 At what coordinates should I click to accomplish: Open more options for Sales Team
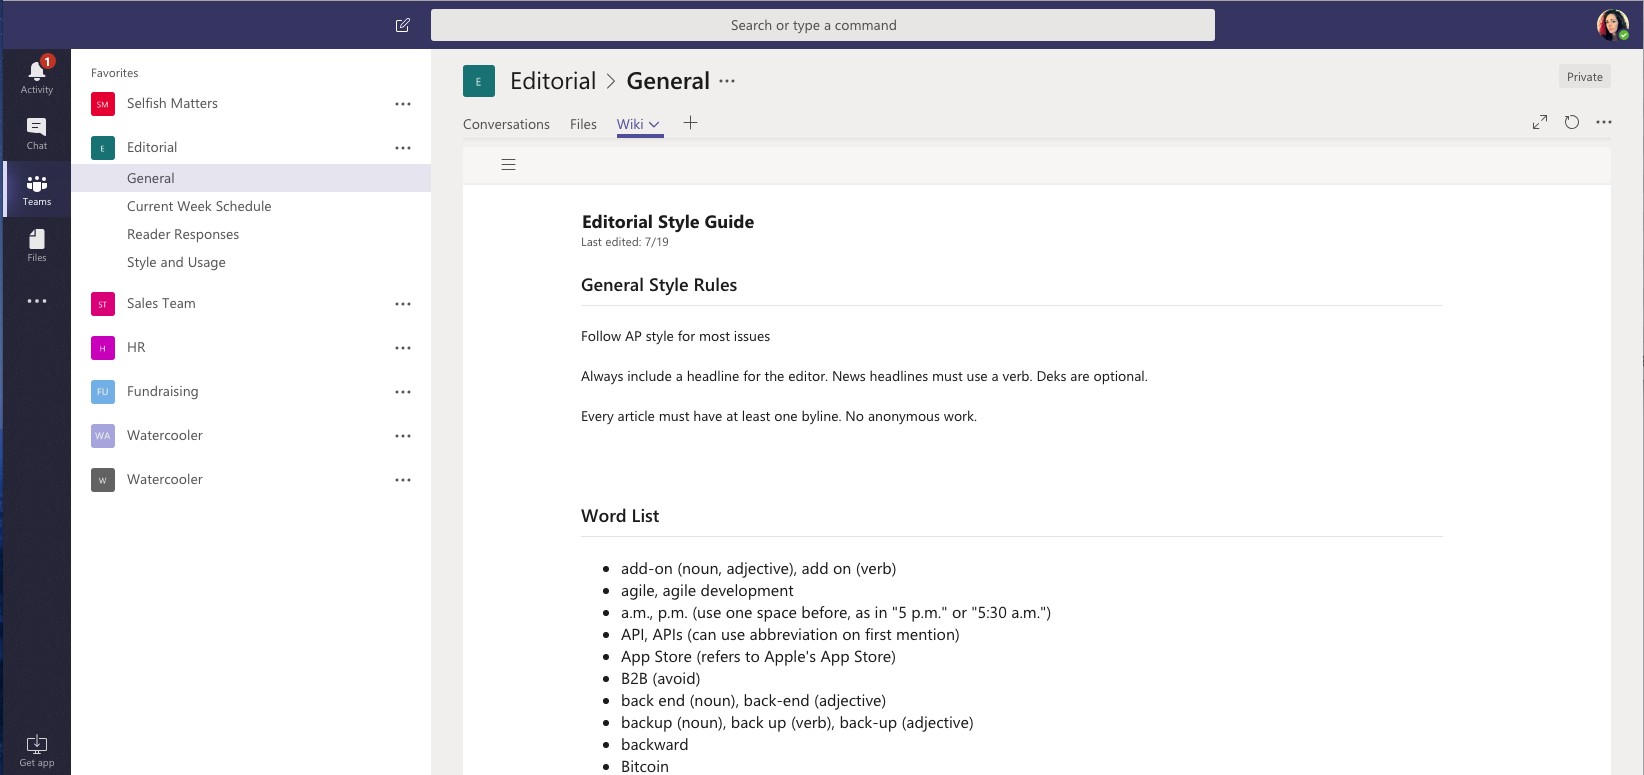403,304
